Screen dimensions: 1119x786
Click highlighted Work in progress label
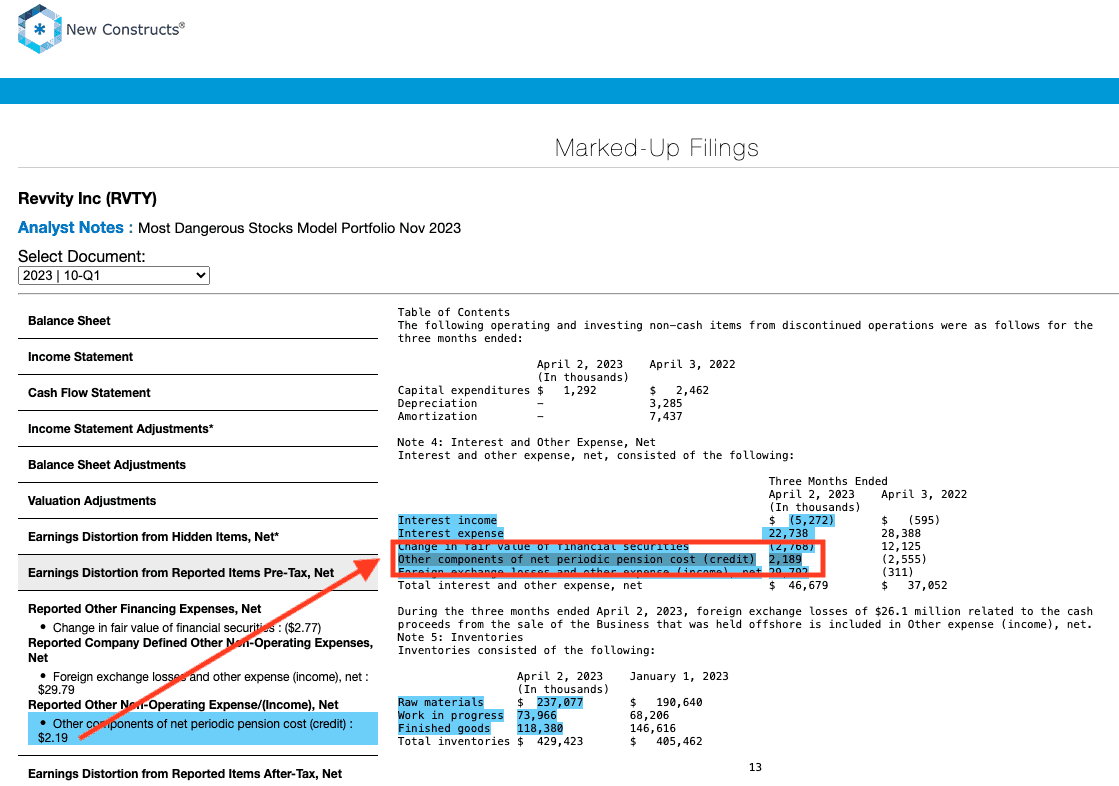click(x=450, y=715)
